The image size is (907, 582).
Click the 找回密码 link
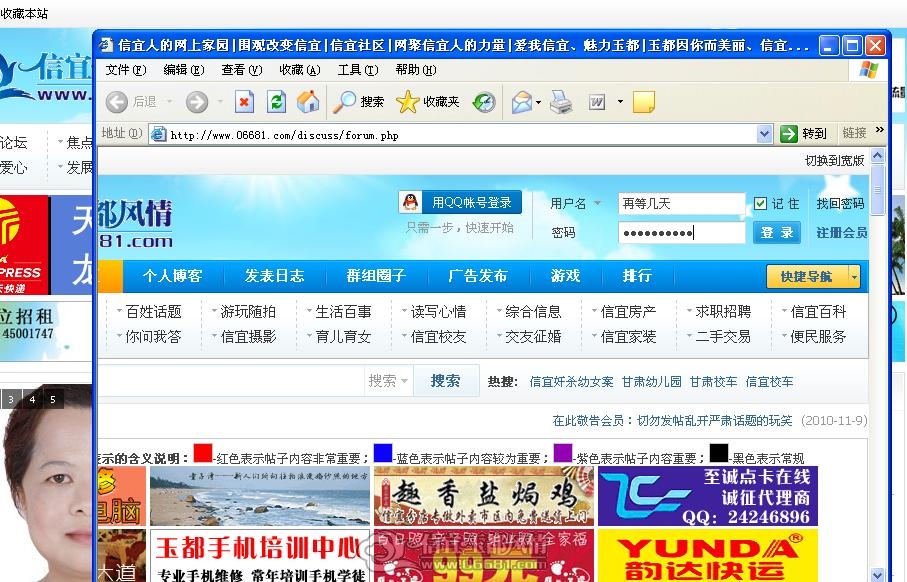(840, 204)
